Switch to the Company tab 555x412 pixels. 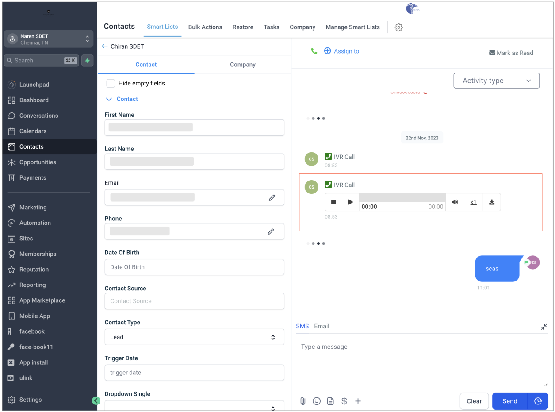point(242,64)
